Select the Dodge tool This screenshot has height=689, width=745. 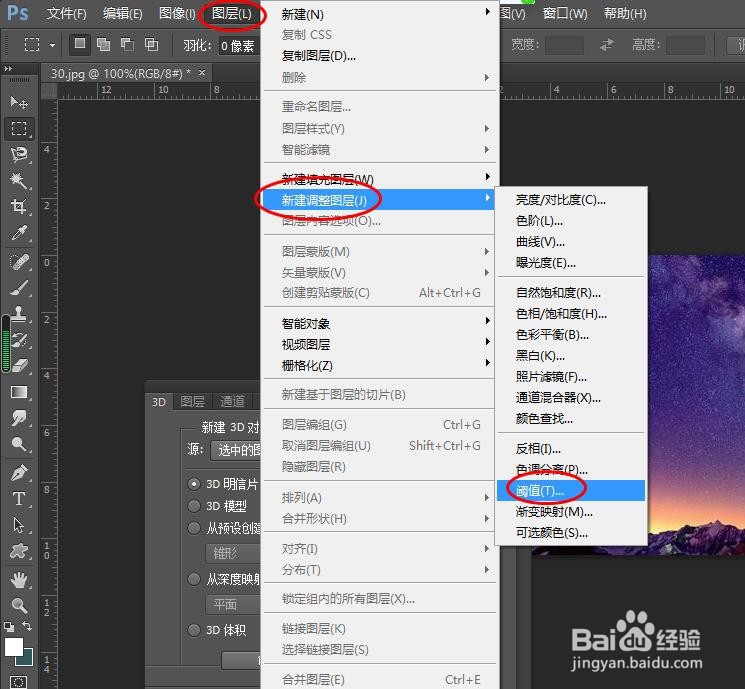click(x=19, y=444)
